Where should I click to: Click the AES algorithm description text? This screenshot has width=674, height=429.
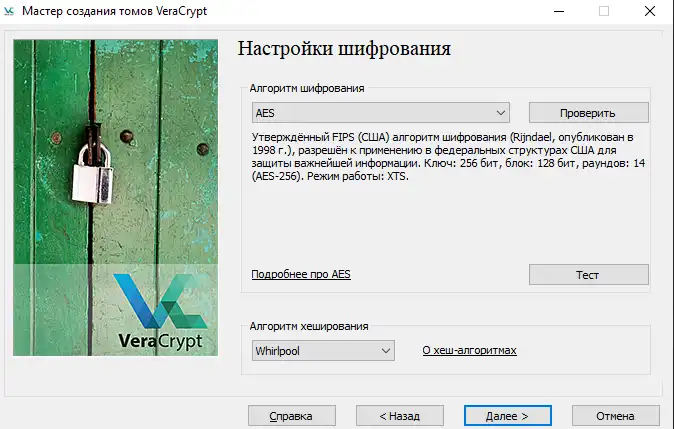pyautogui.click(x=450, y=154)
